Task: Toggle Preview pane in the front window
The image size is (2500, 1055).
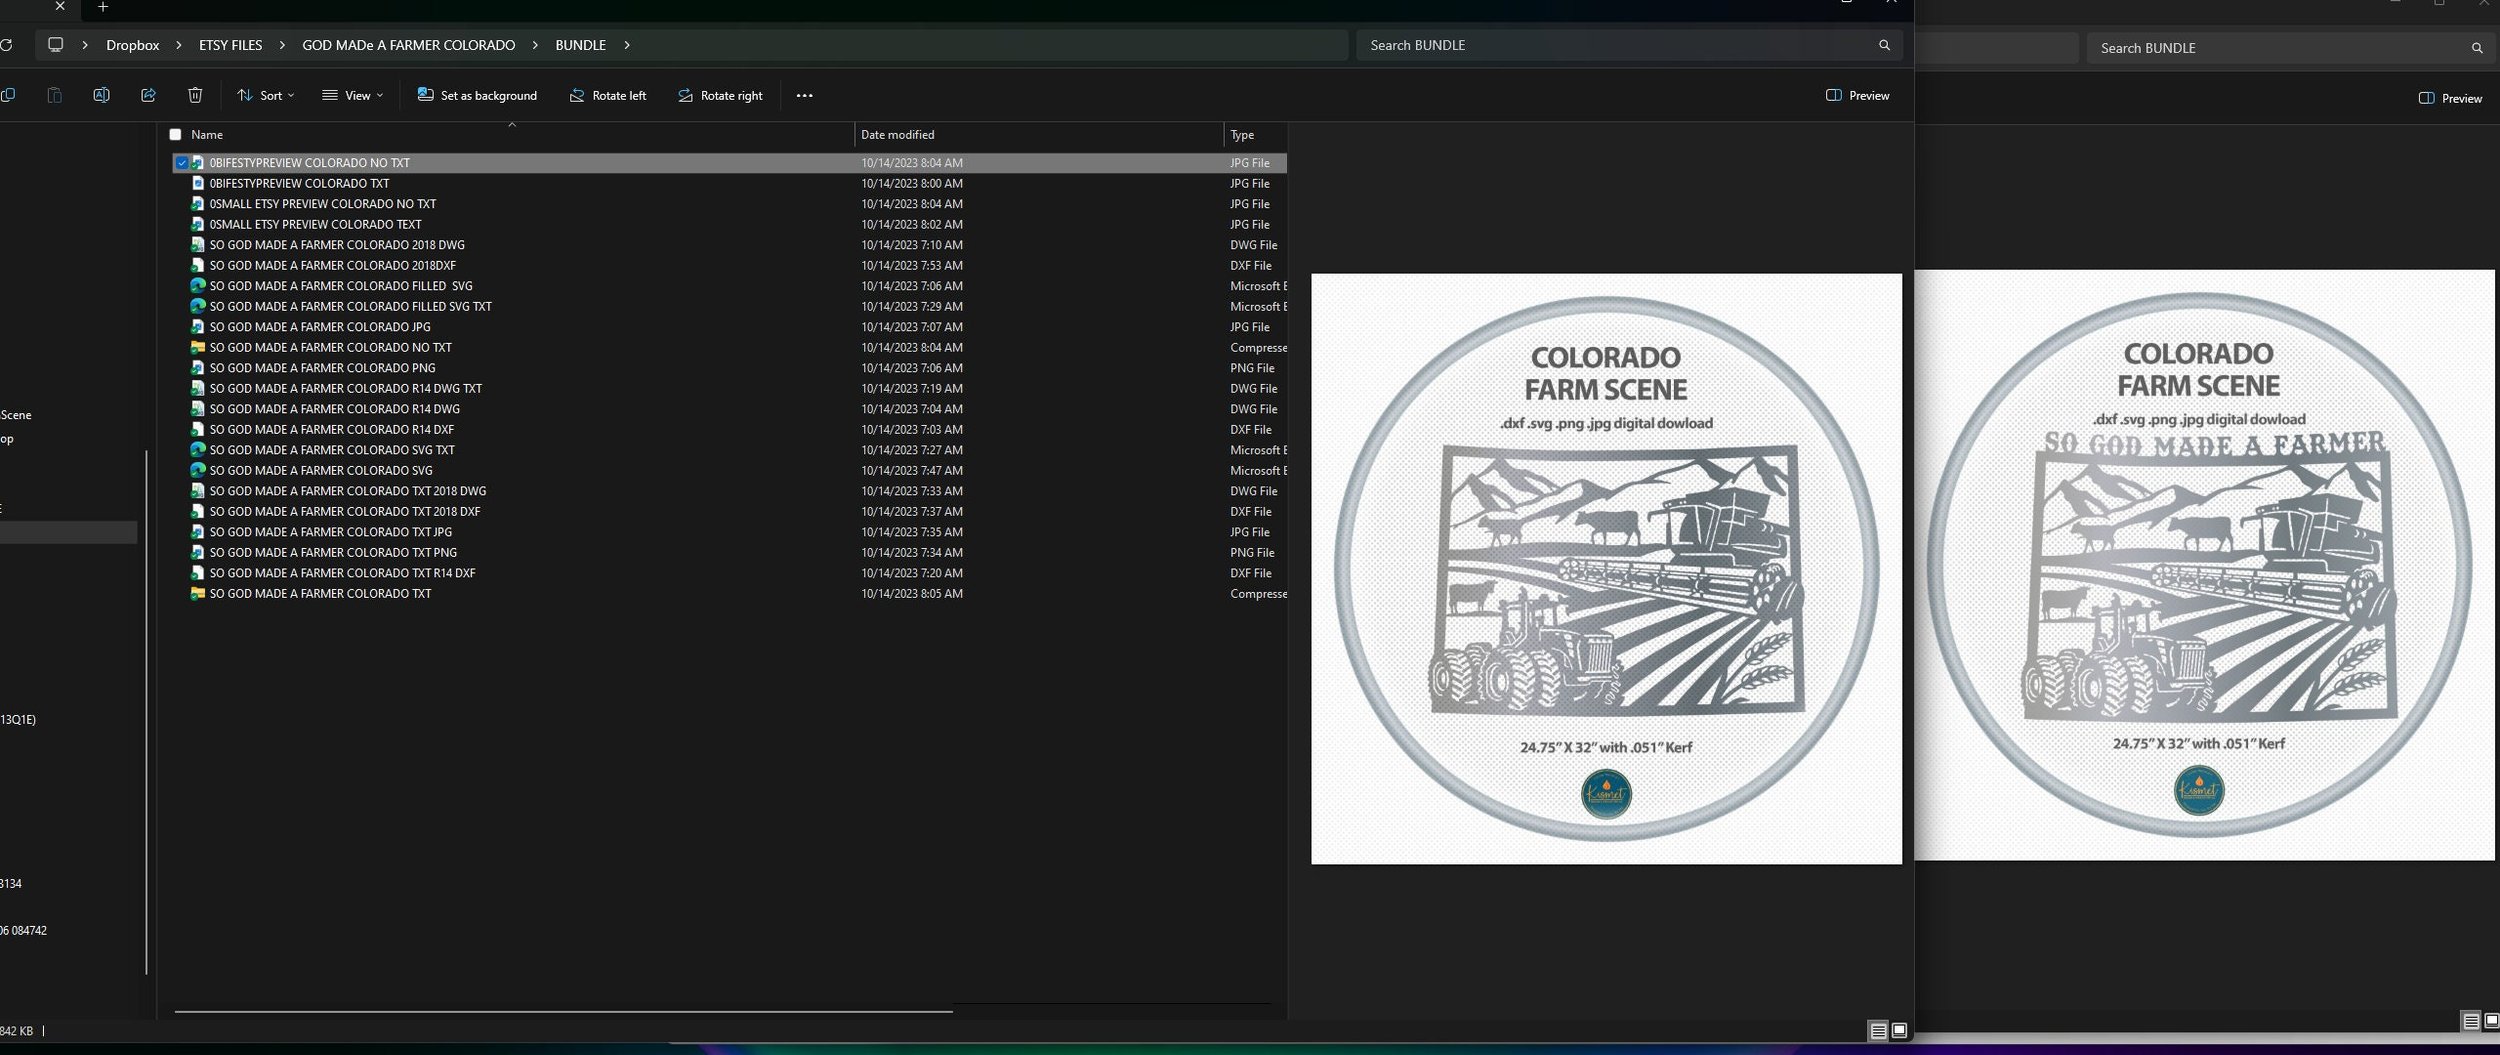Action: [1857, 95]
